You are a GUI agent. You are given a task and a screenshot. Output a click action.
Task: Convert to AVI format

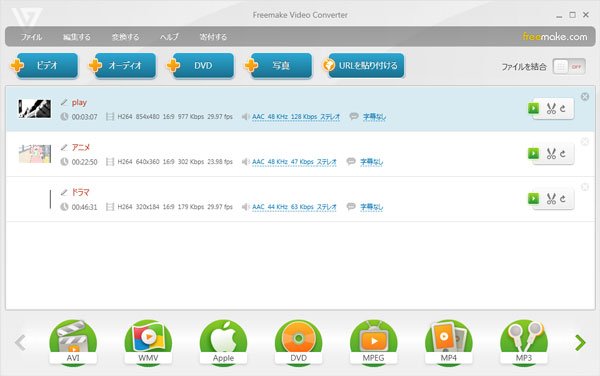coord(73,343)
